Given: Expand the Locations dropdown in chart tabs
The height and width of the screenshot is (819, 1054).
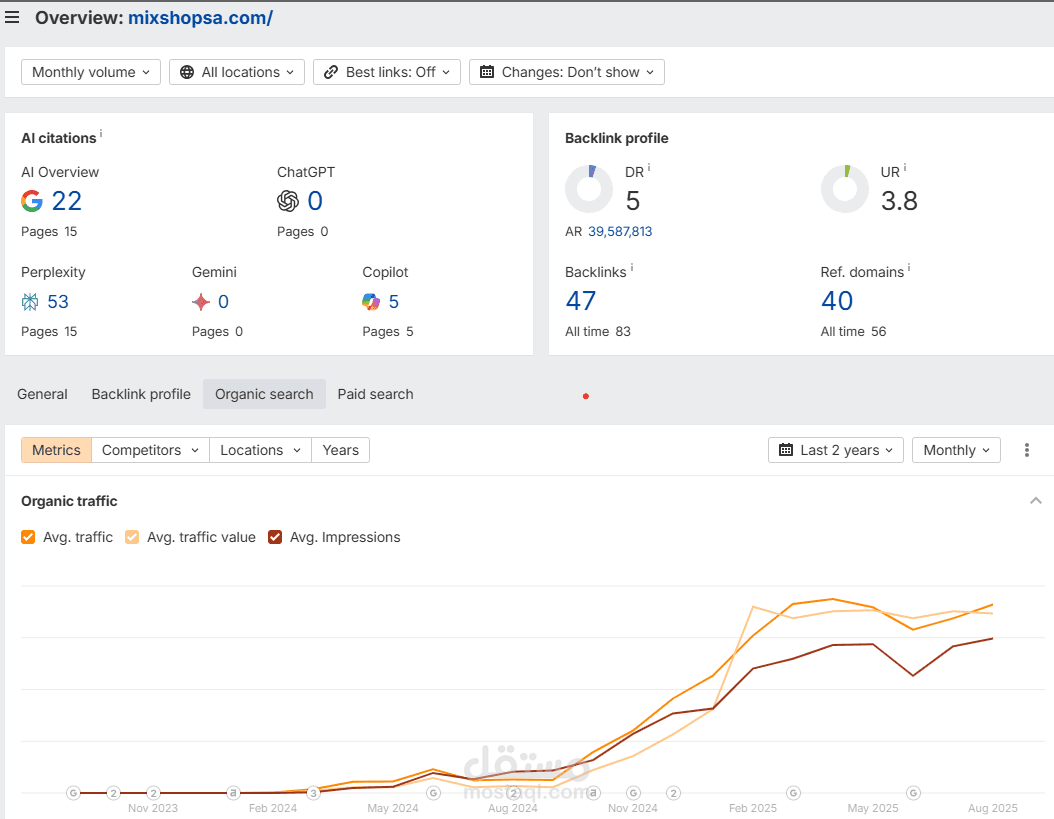Looking at the screenshot, I should 260,450.
